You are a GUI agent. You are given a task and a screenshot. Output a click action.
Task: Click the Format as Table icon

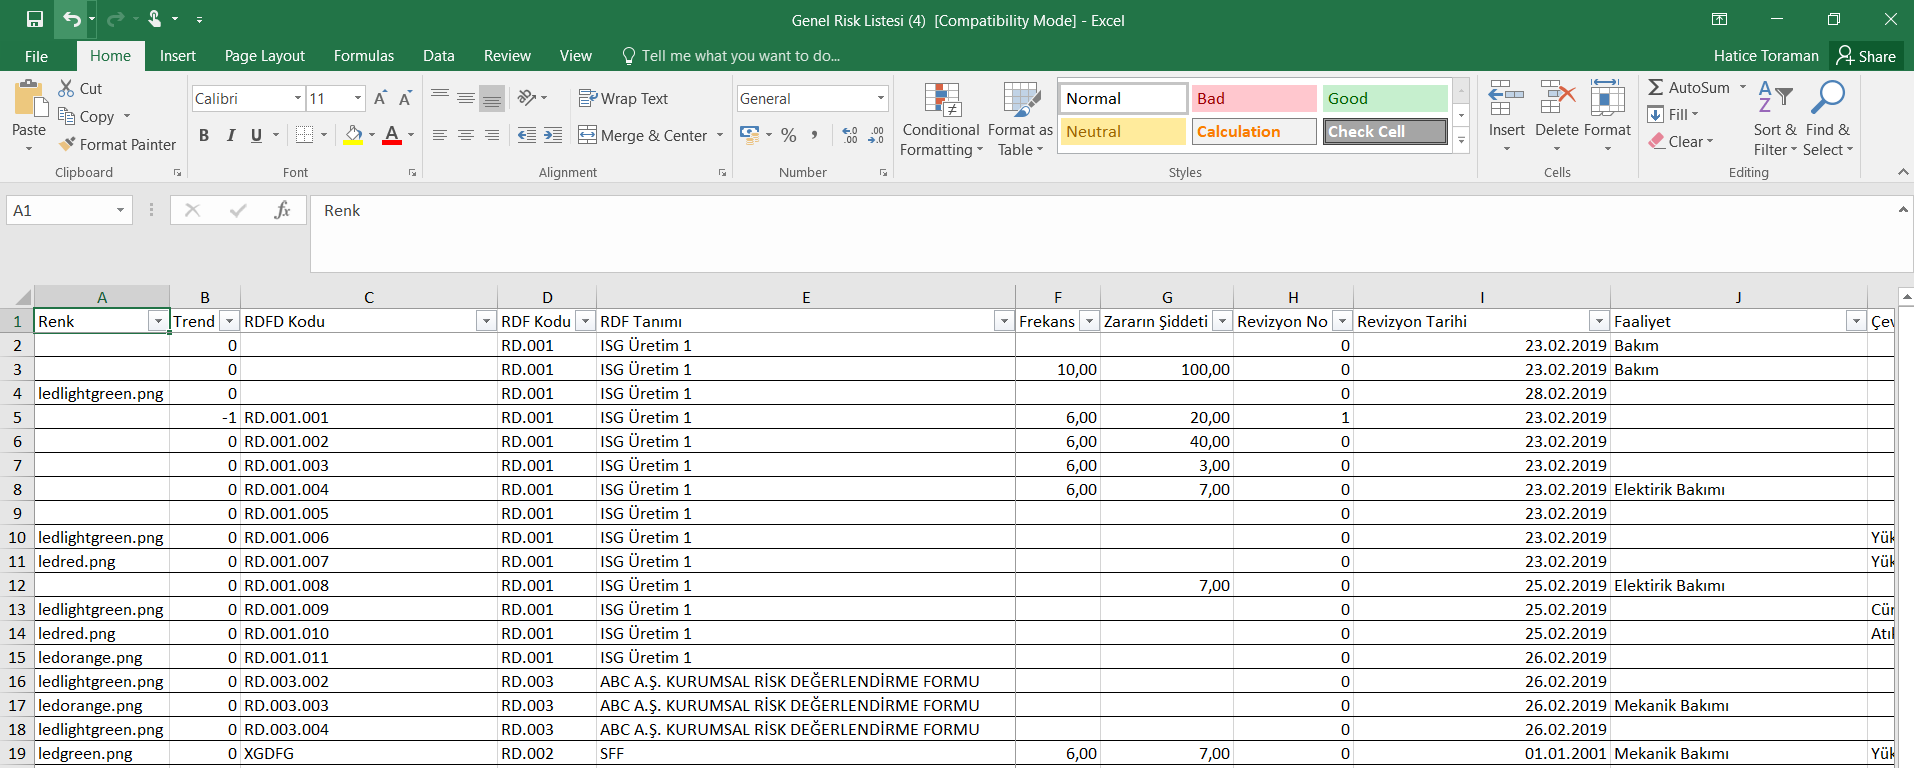tap(1020, 100)
